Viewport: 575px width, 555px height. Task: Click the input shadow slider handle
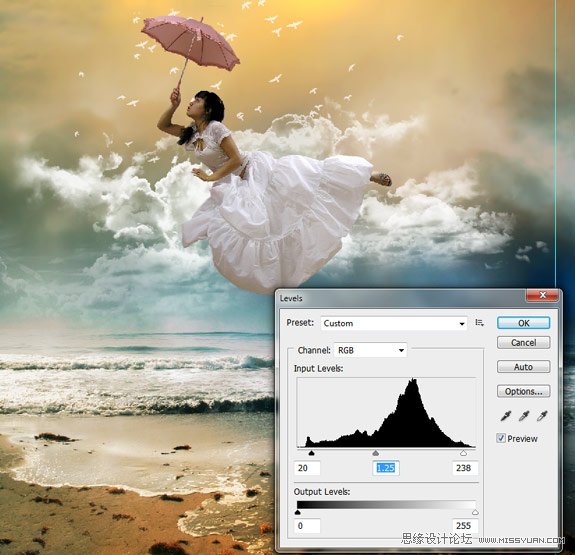point(312,453)
